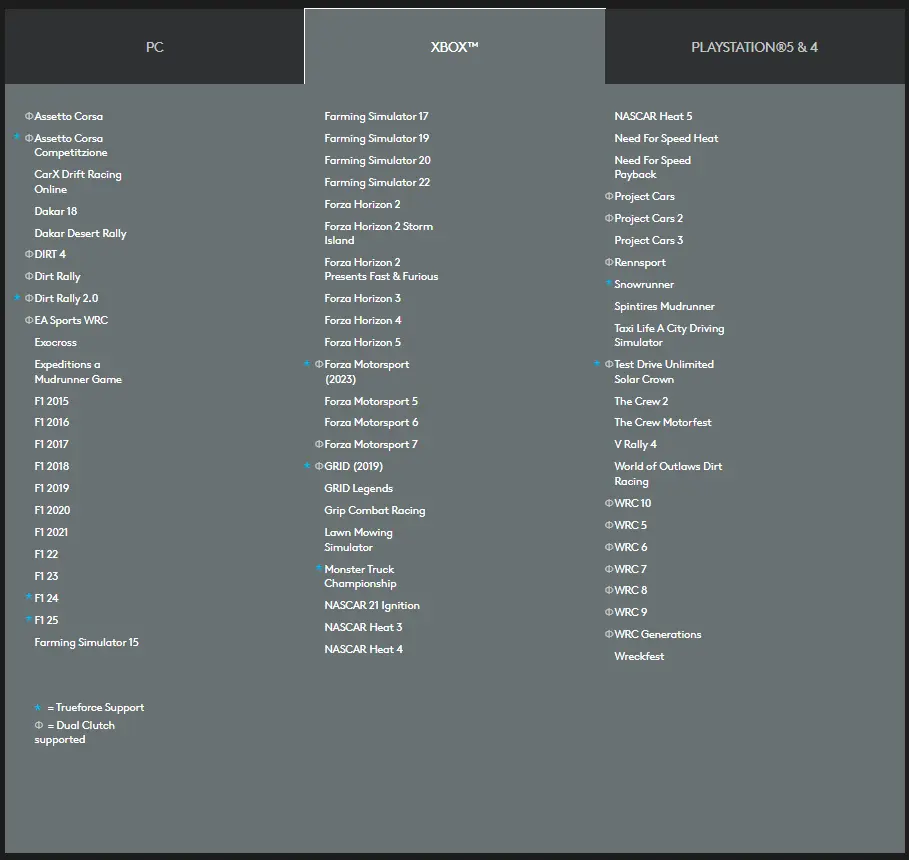909x860 pixels.
Task: Click the Trueforce star next to Snowrunner
Action: (x=609, y=285)
